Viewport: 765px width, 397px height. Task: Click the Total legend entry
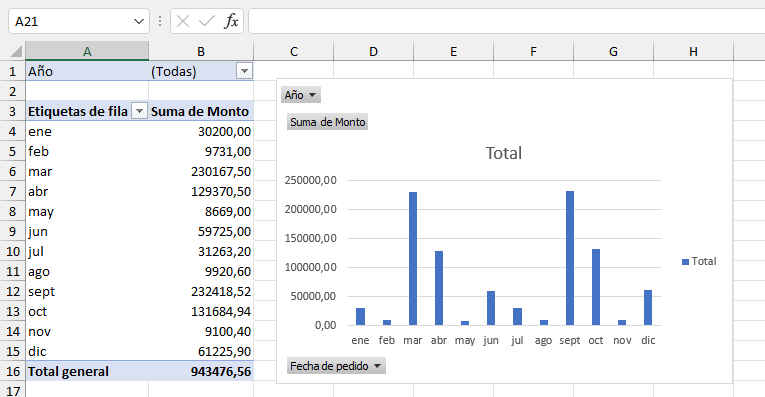coord(699,261)
